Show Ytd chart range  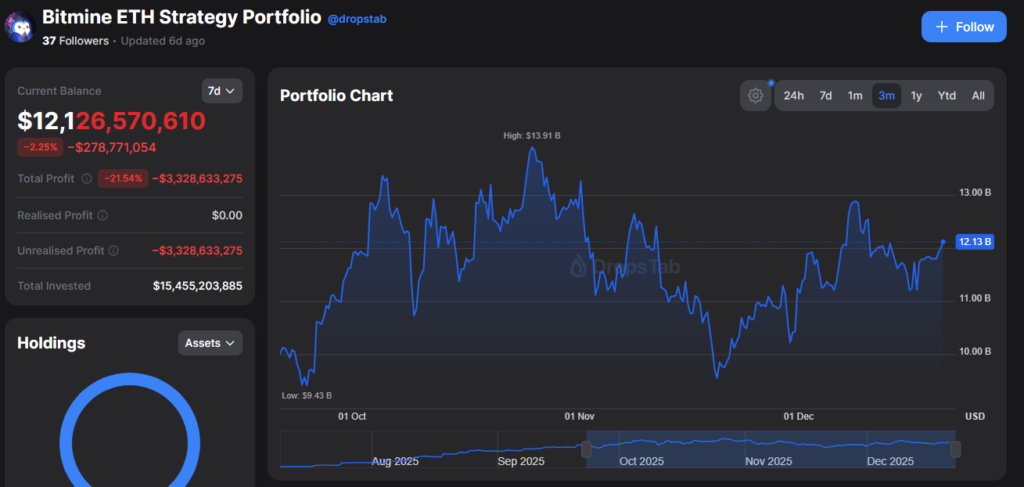coord(946,96)
